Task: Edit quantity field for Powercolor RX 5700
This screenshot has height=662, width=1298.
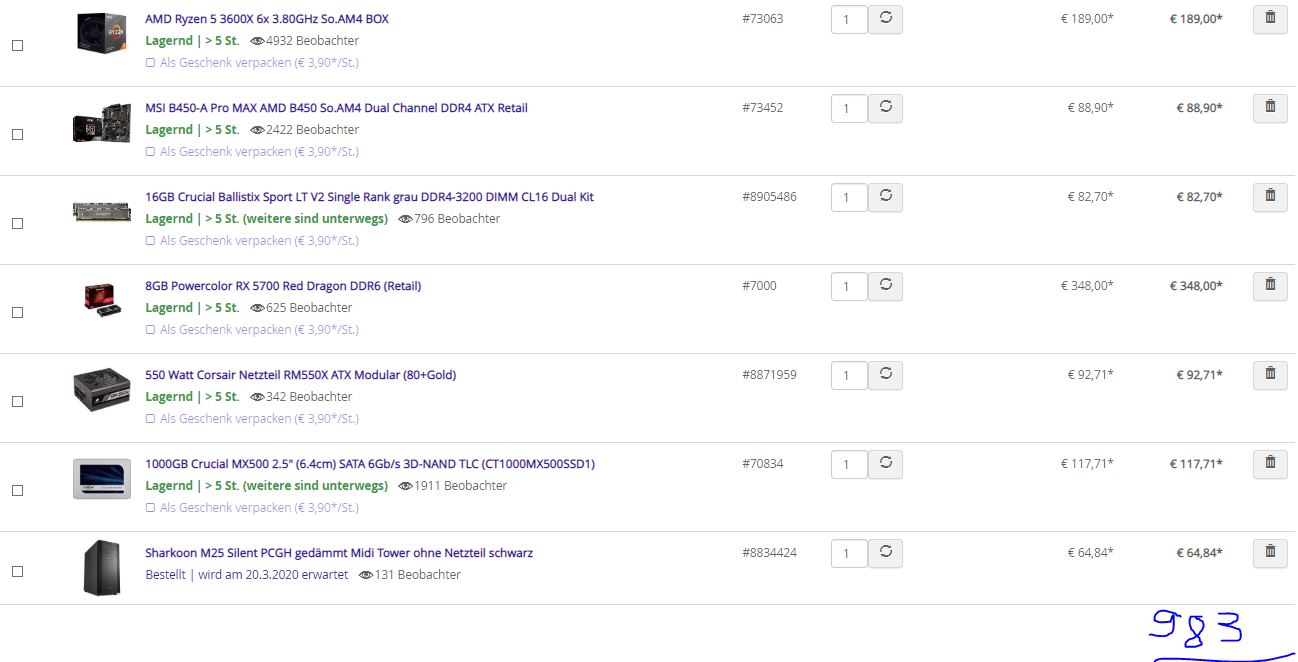Action: [849, 287]
